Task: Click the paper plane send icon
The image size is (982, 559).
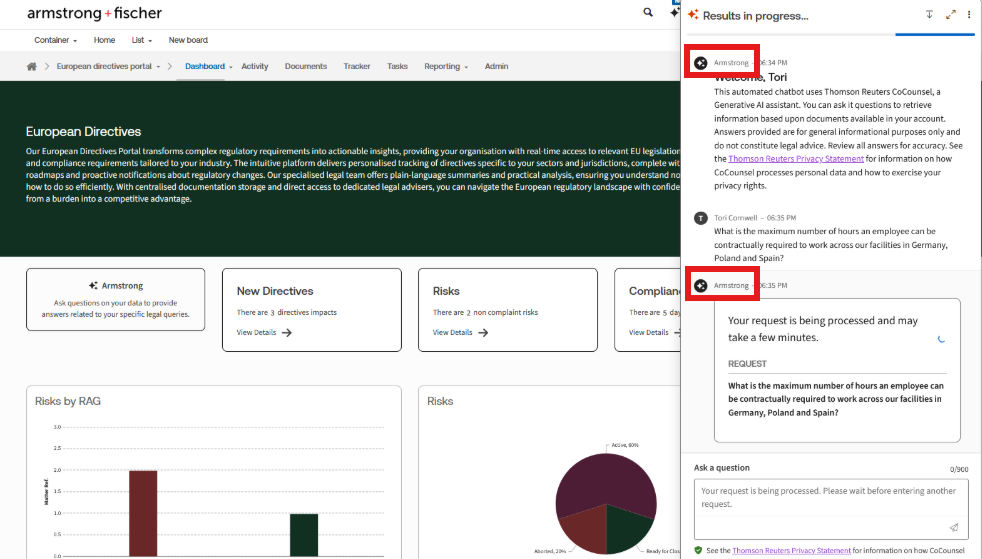Action: click(953, 527)
